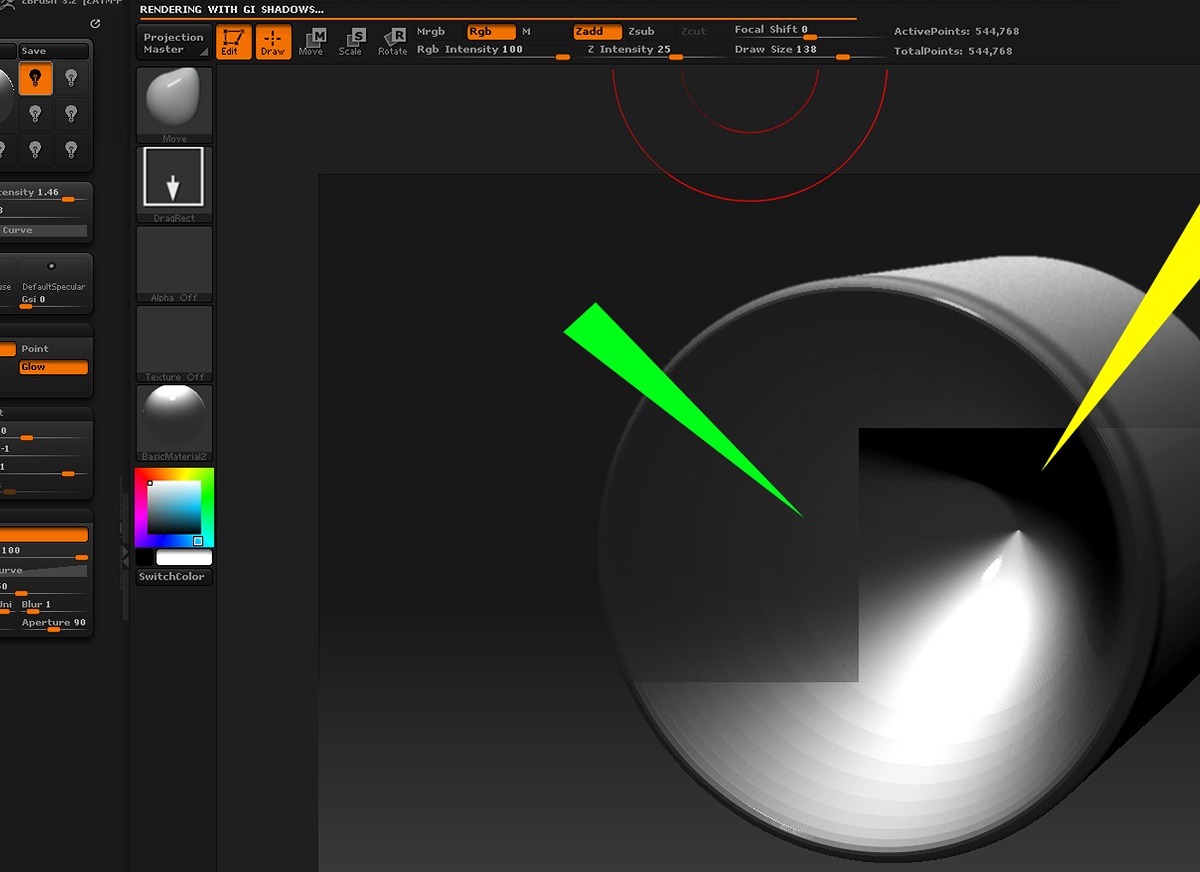Open the Projection Master panel
1200x872 pixels.
174,42
